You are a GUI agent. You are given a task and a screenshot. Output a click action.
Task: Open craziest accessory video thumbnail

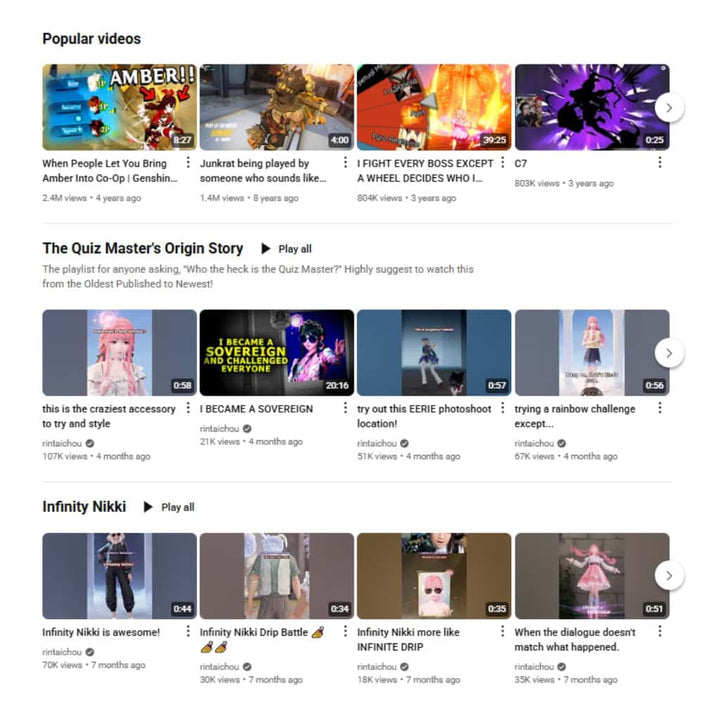coord(119,353)
